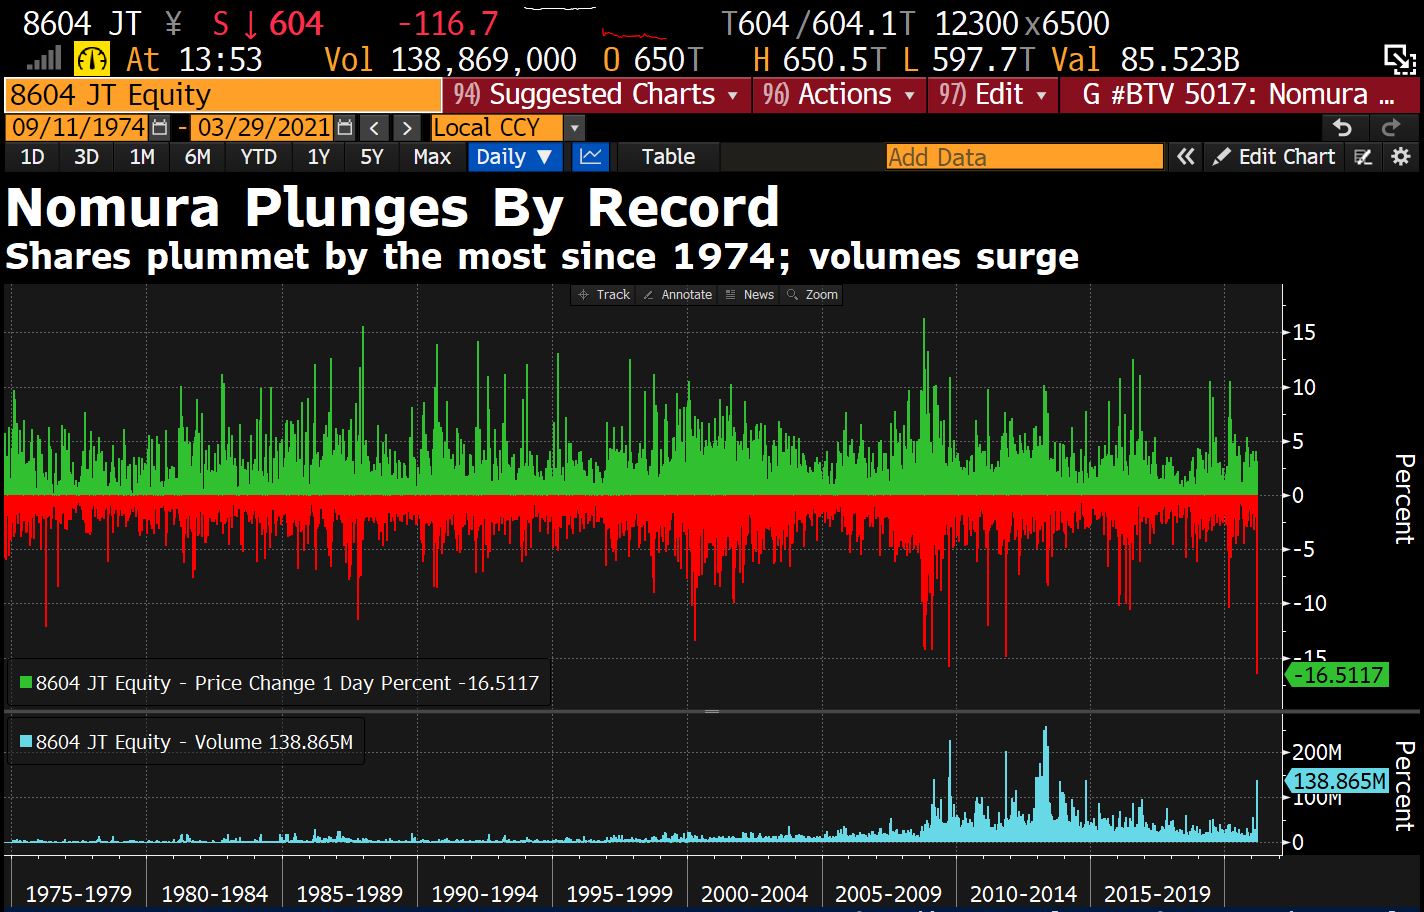
Task: Select the 3D time range
Action: coord(87,157)
